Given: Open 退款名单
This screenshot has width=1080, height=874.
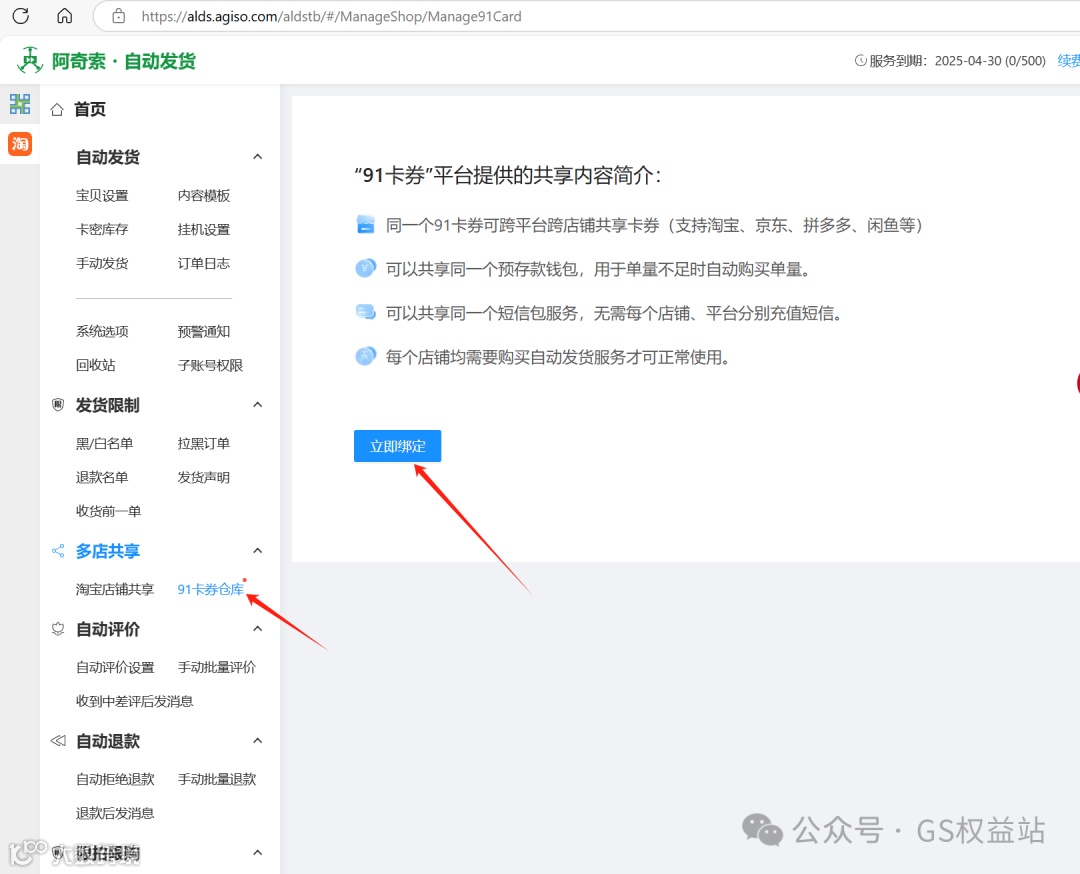Looking at the screenshot, I should point(102,477).
